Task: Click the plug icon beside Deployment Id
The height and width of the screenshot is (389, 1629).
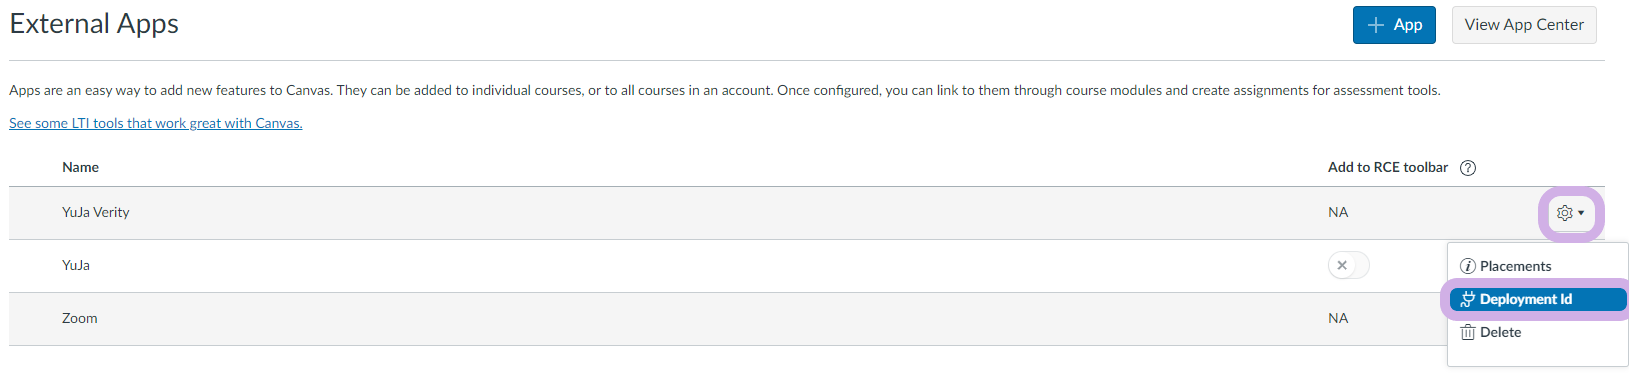Action: click(x=1468, y=299)
